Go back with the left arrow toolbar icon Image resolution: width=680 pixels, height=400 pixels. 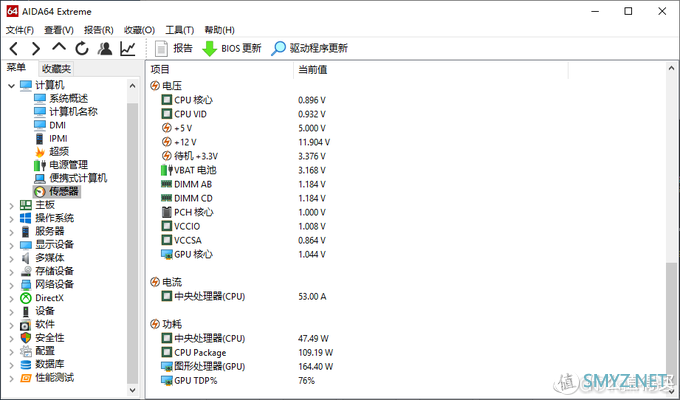[x=13, y=49]
